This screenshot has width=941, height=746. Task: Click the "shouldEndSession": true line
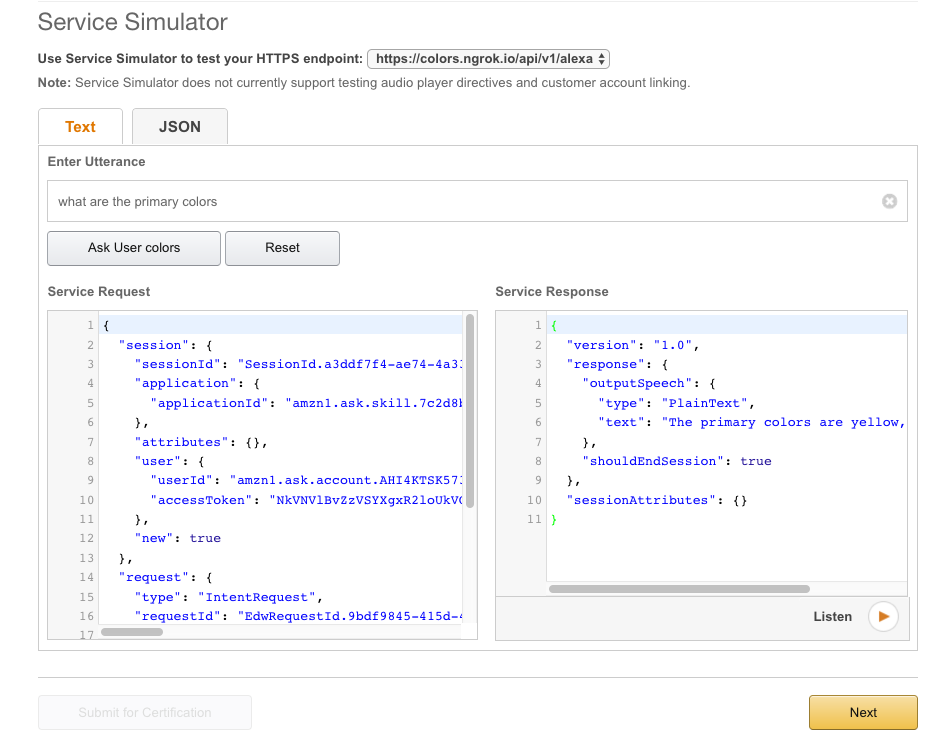pos(677,462)
